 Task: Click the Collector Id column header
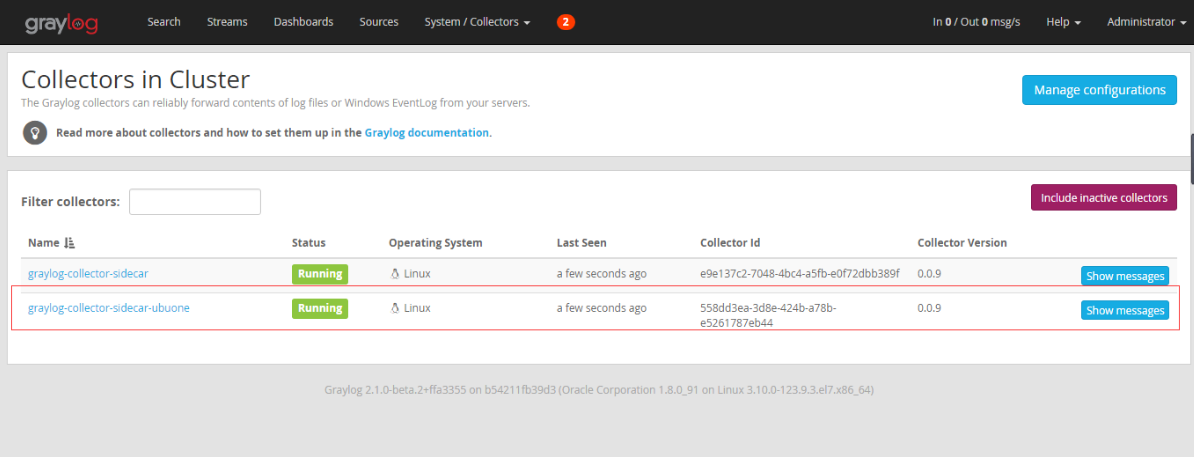click(730, 243)
